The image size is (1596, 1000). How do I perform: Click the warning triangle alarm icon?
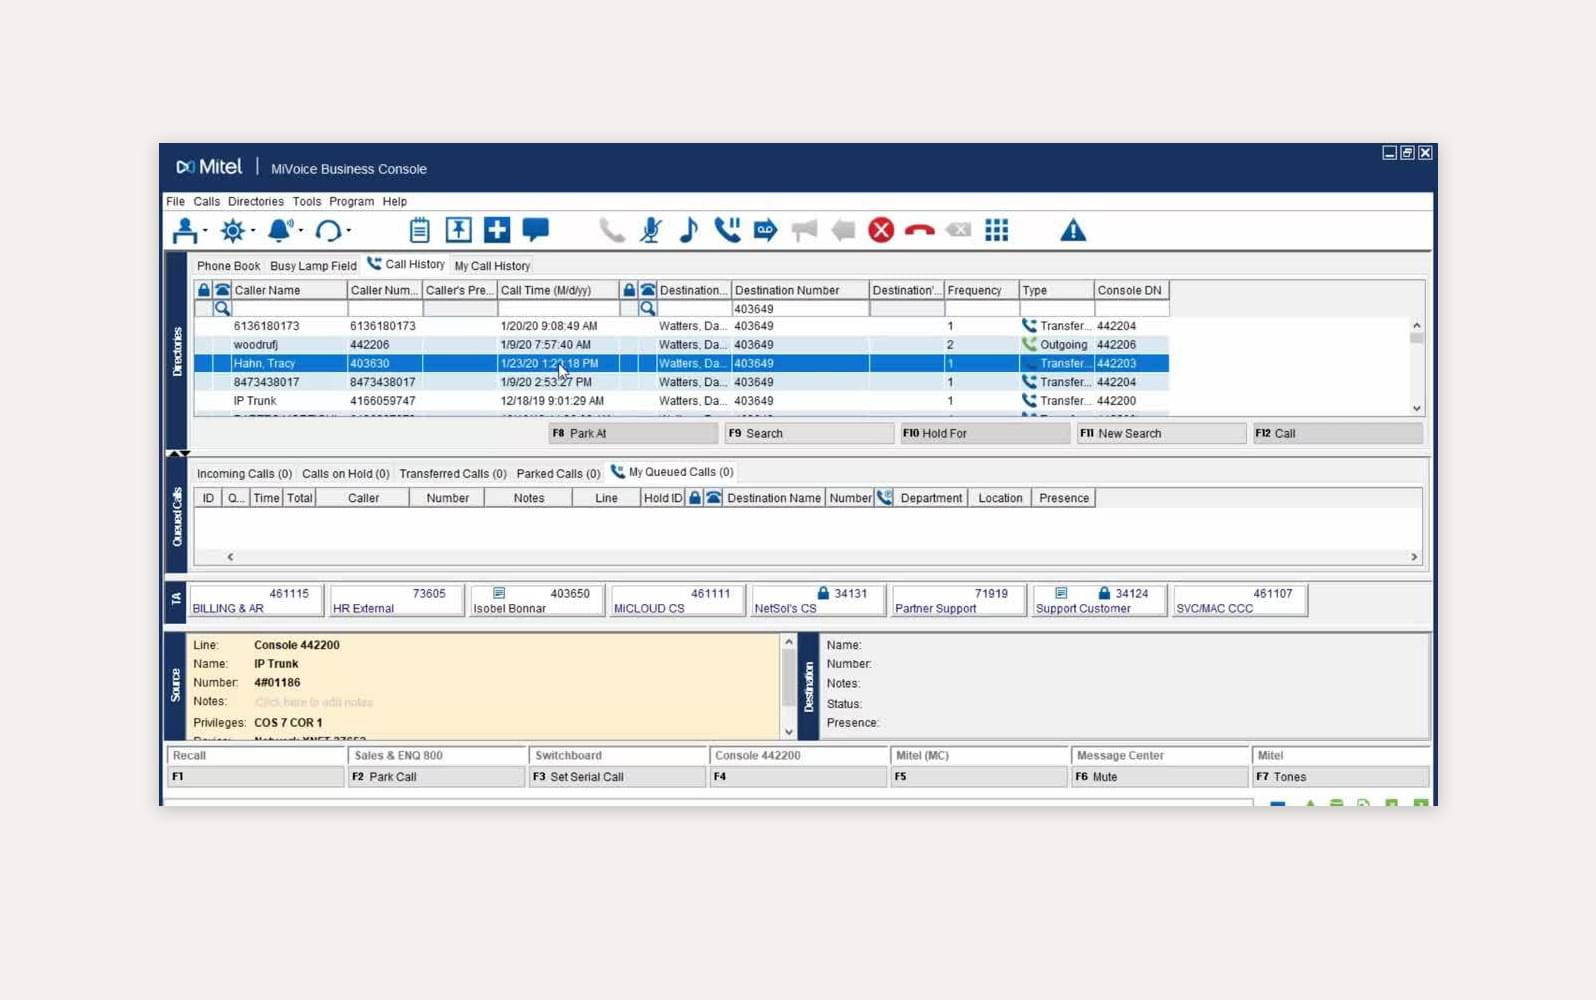[1073, 231]
